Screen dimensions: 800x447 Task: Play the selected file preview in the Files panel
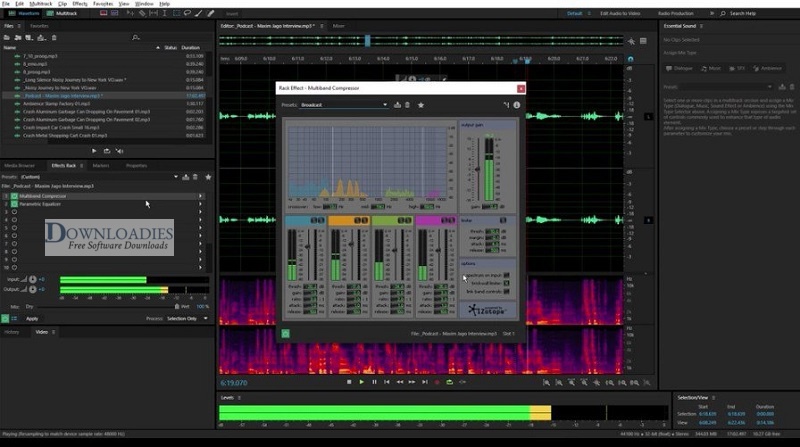[x=94, y=151]
